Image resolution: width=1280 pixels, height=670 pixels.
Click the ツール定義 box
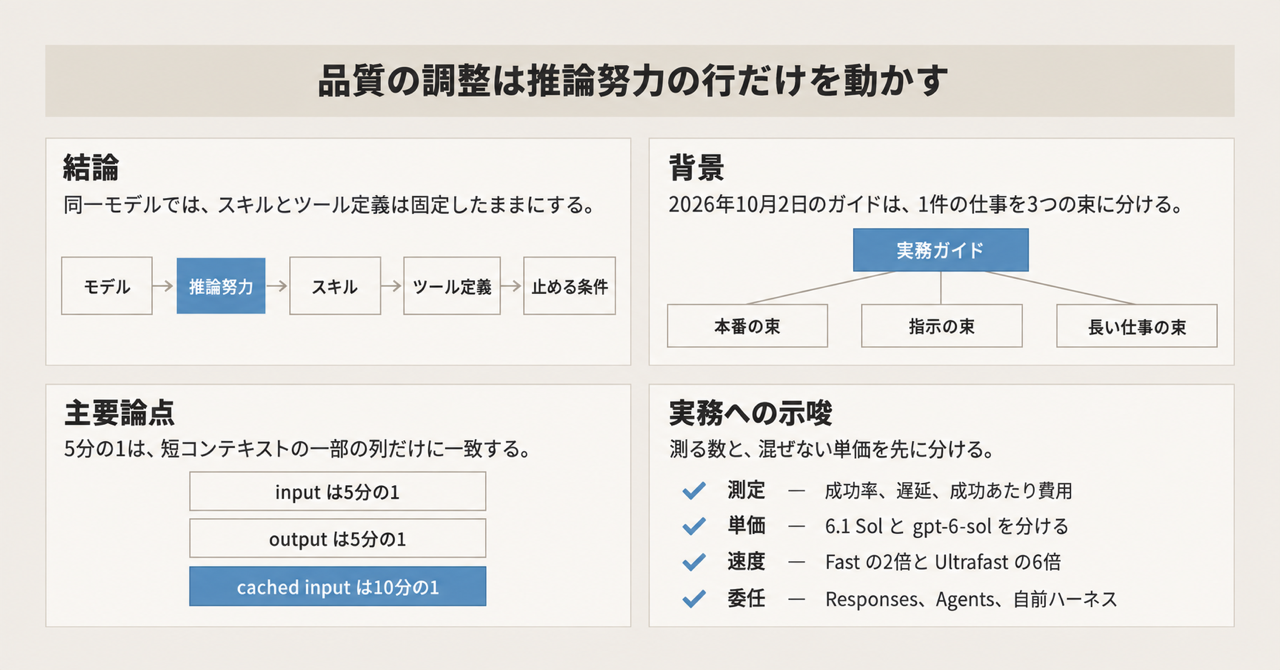[x=452, y=286]
